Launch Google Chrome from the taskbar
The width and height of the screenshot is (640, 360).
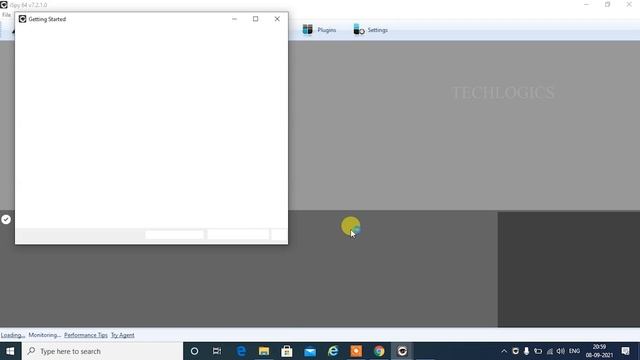[x=379, y=351]
